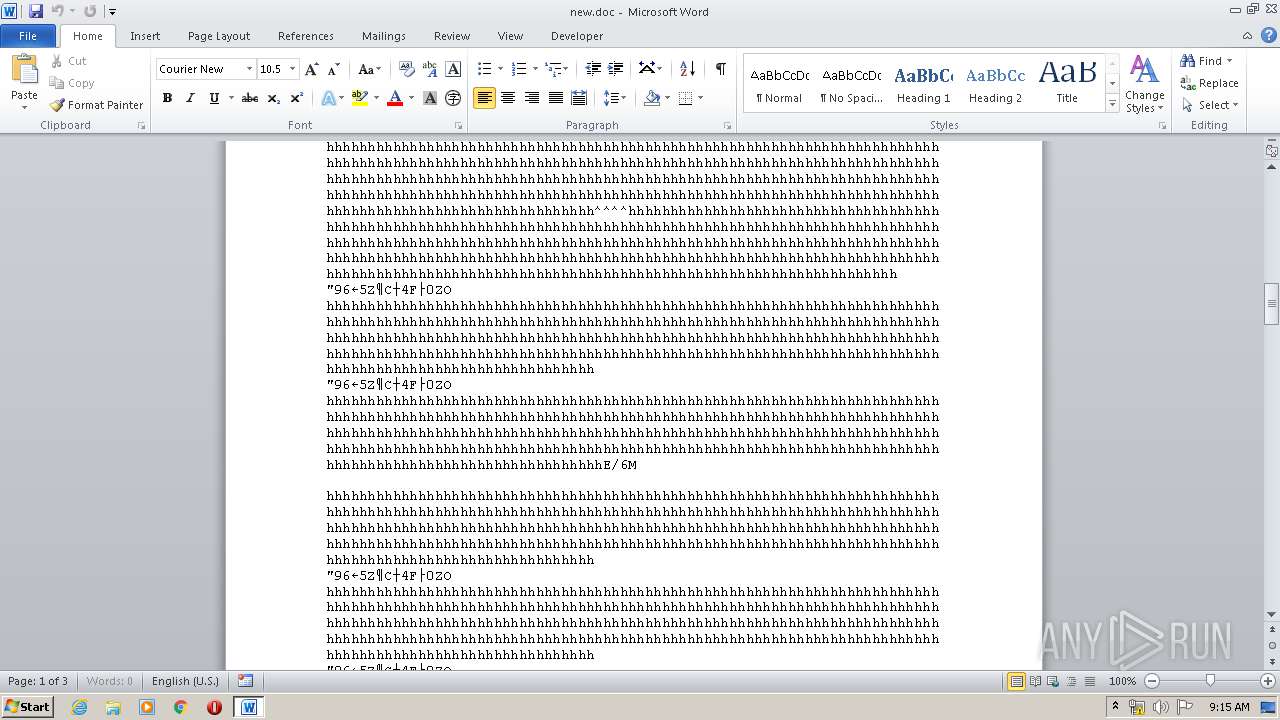The width and height of the screenshot is (1280, 720).
Task: Click the Decrease Indent icon
Action: (593, 69)
